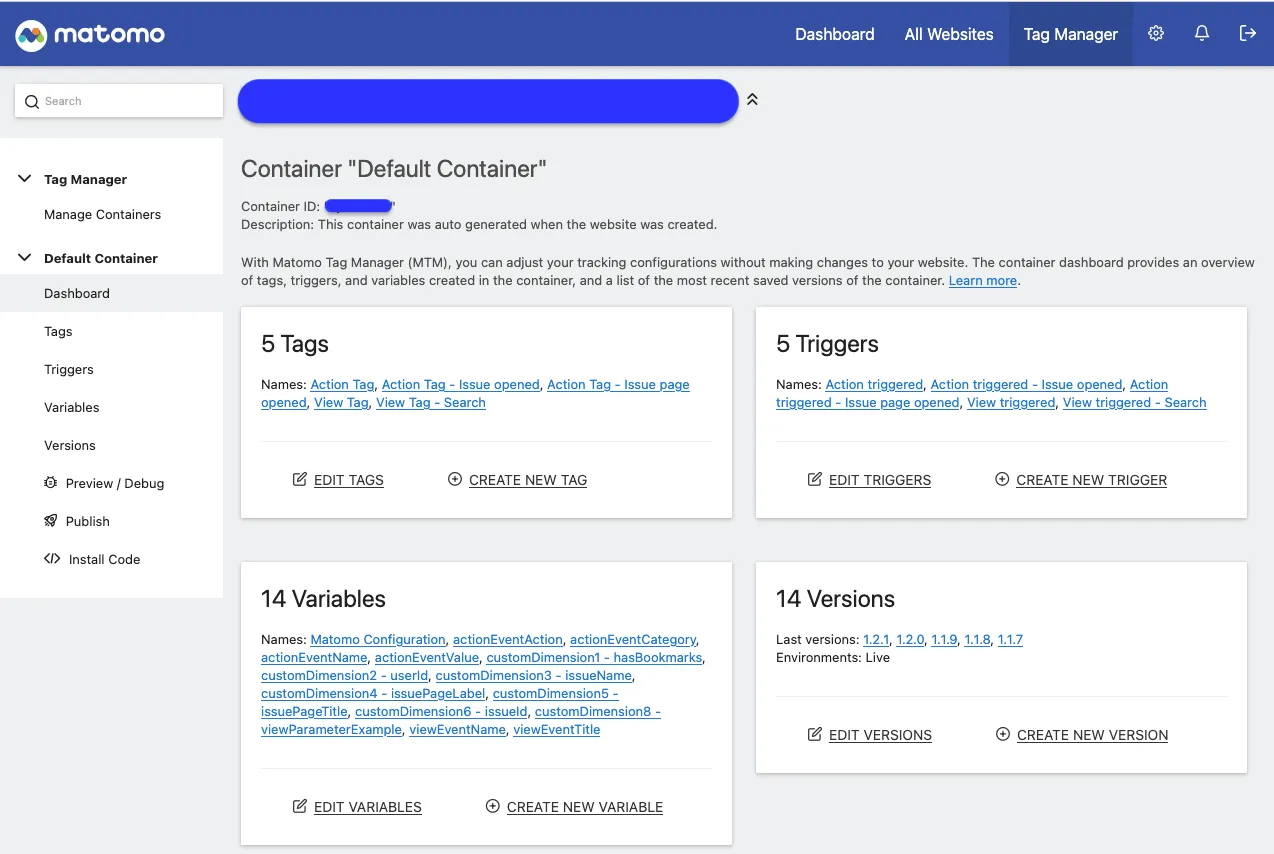Click the search magnifier icon
1274x854 pixels.
[32, 101]
